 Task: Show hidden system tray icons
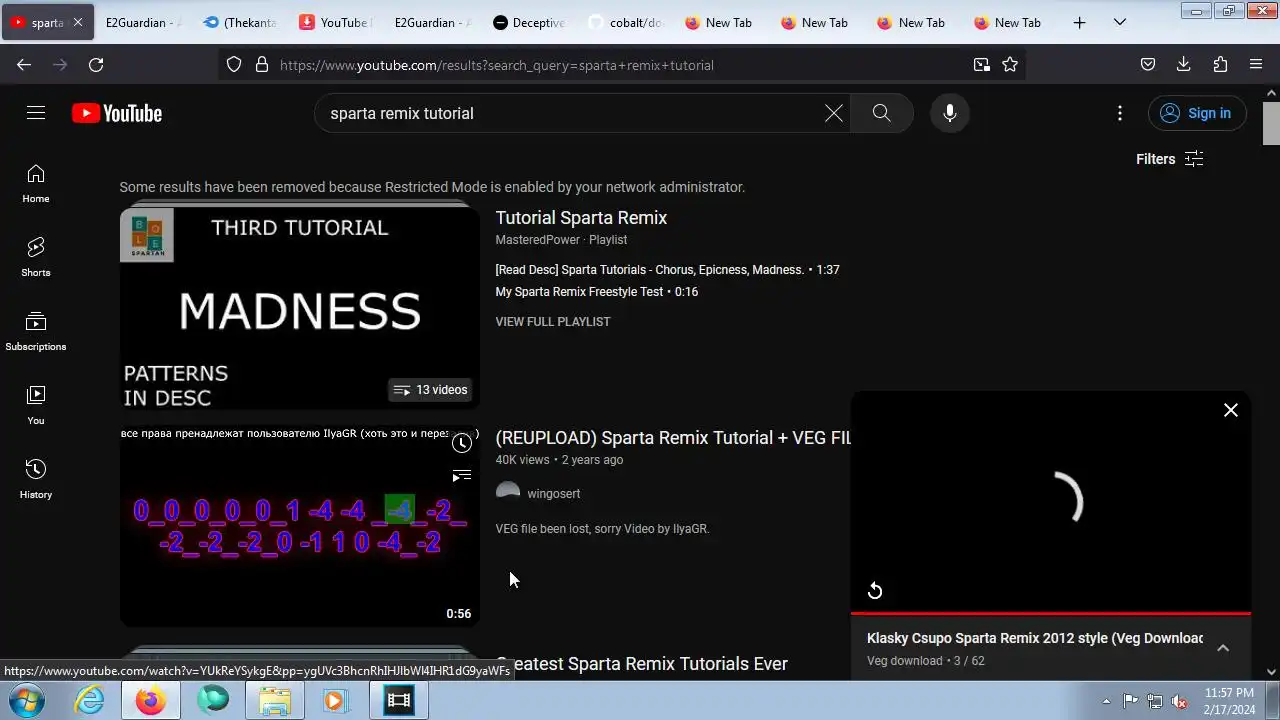1105,701
